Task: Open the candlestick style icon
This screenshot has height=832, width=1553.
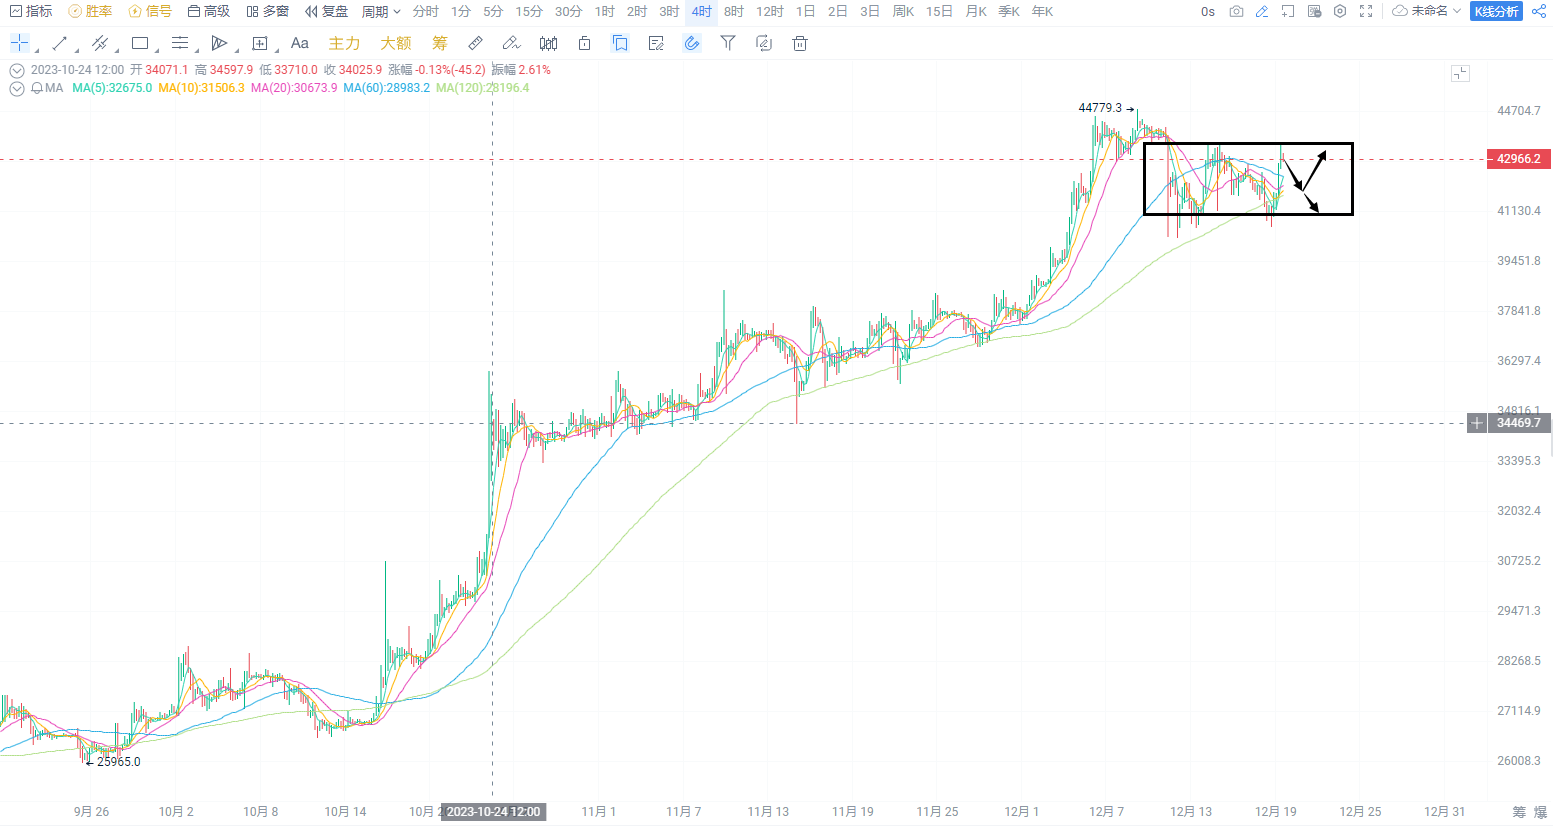Action: click(x=548, y=43)
